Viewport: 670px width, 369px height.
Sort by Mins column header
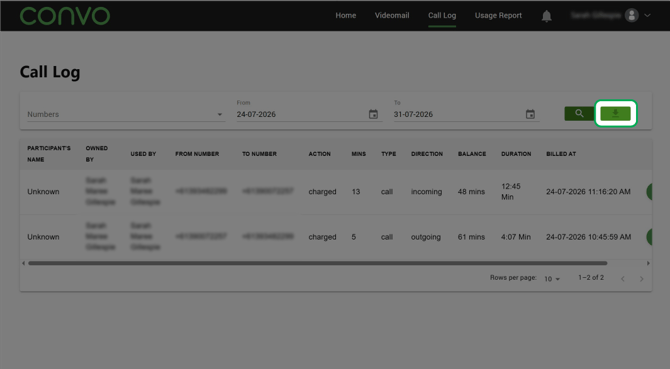point(359,154)
